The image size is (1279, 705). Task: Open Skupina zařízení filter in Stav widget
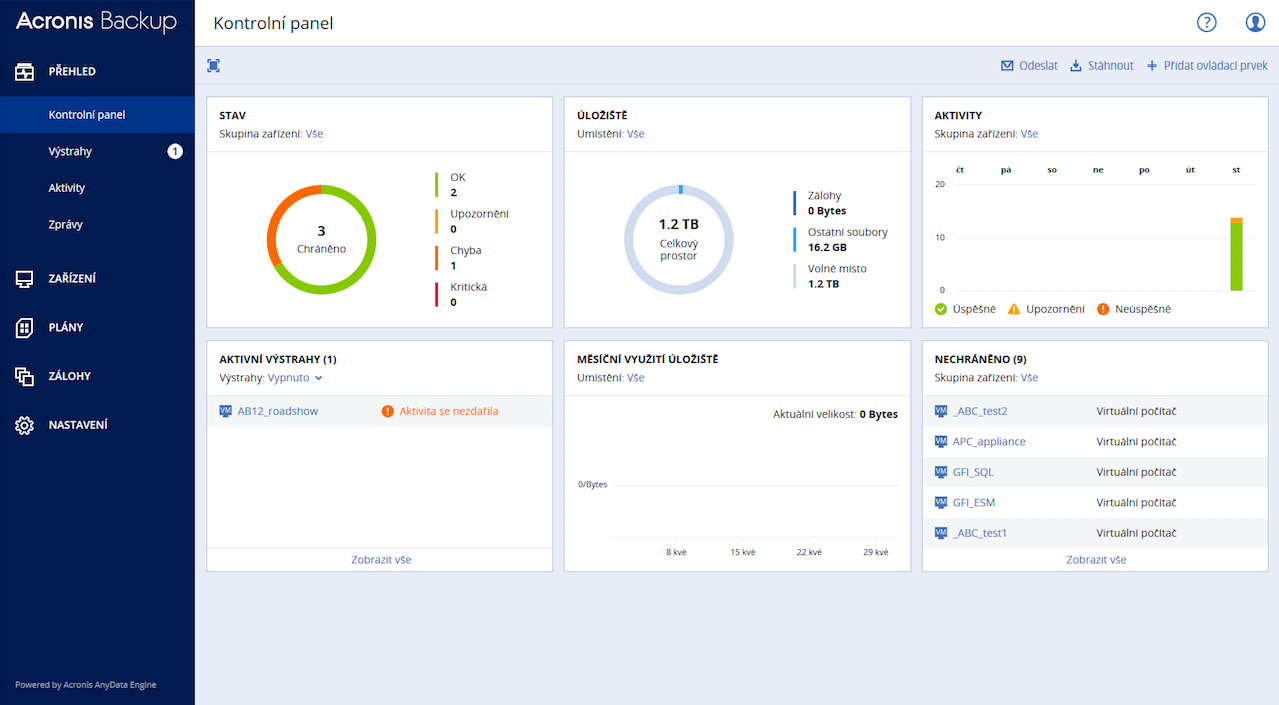314,134
